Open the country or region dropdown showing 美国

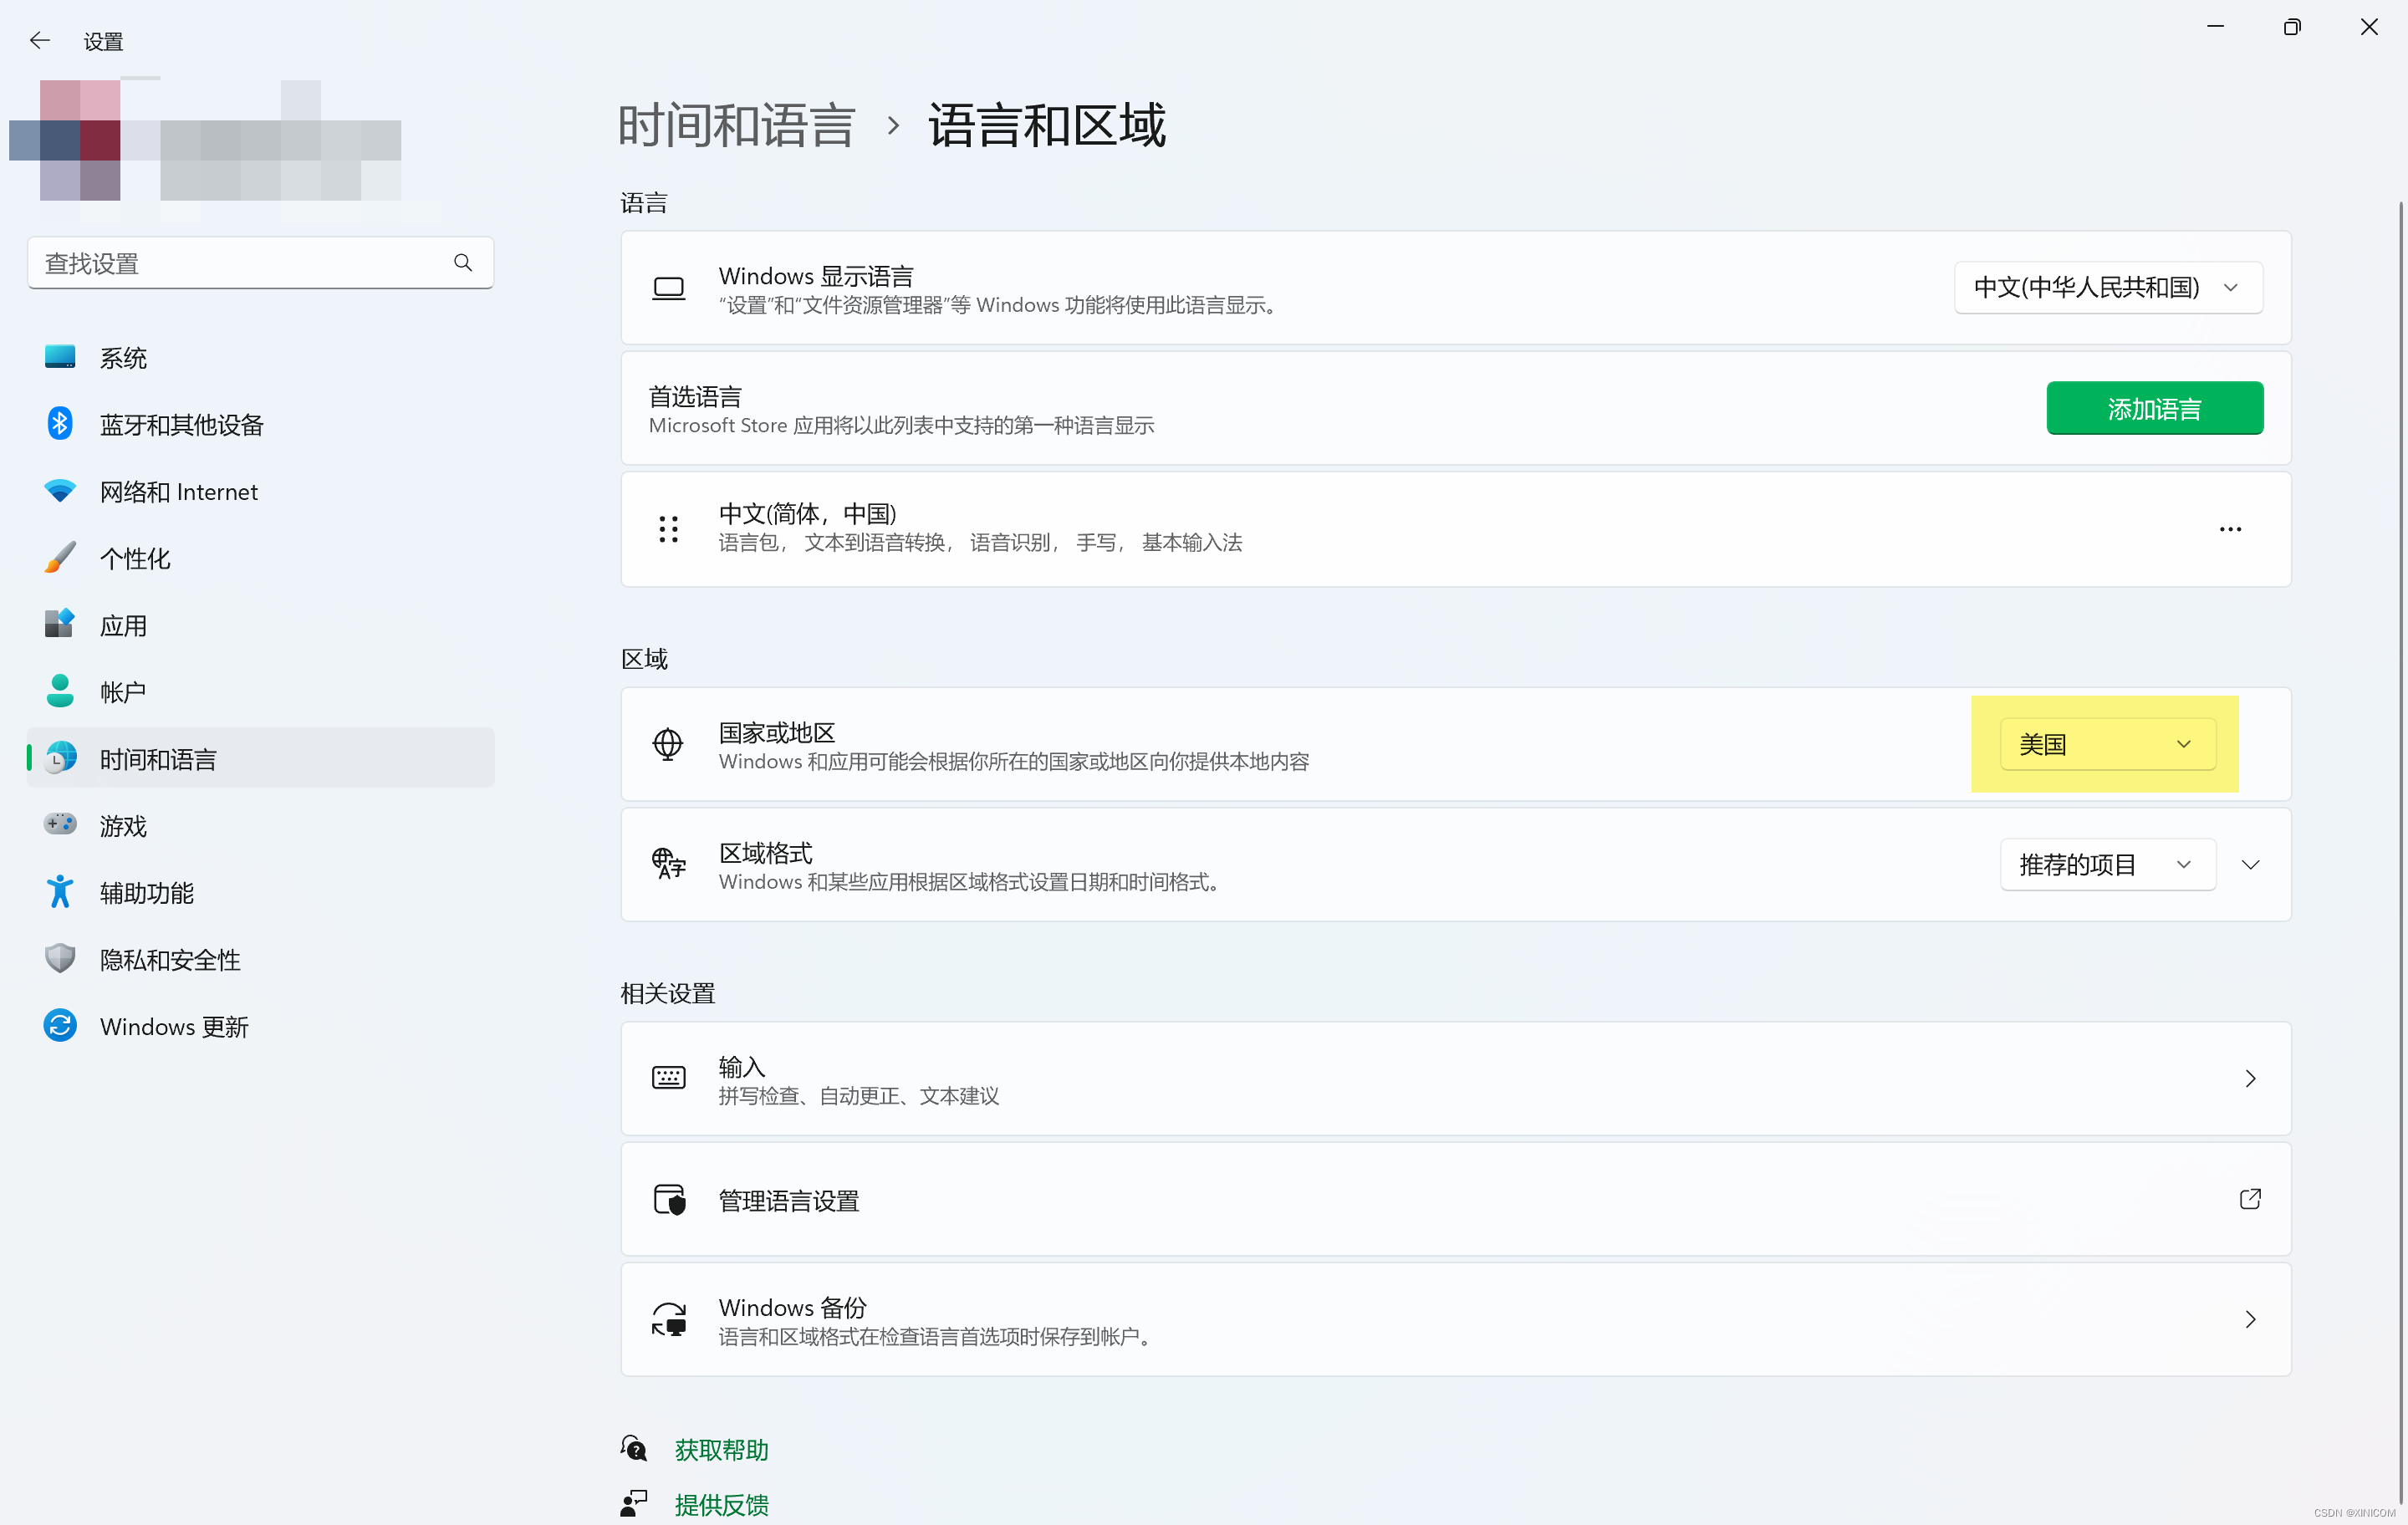[2107, 744]
